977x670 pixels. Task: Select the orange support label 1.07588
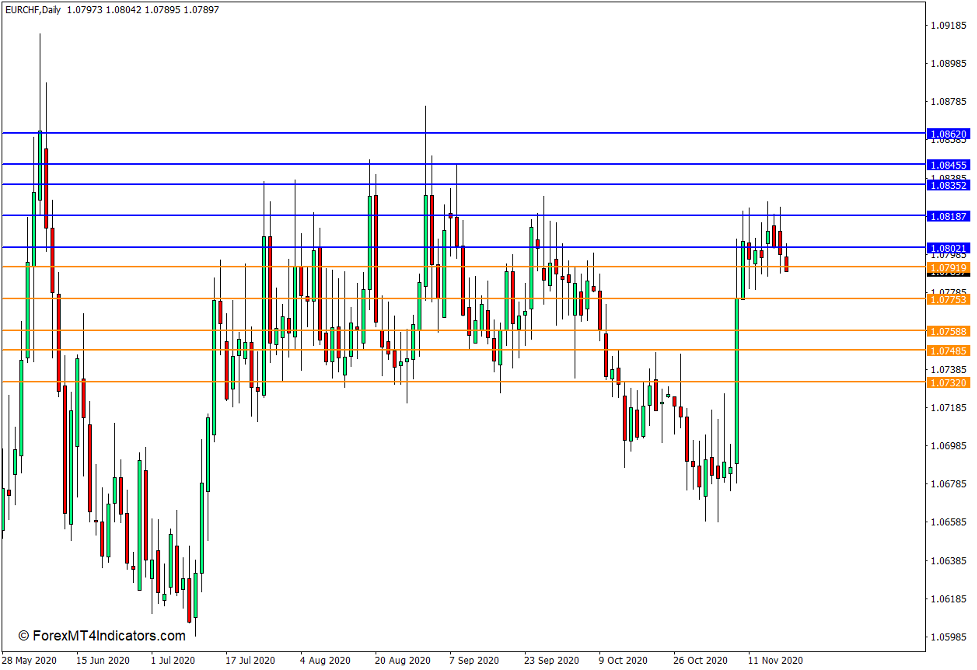[948, 333]
